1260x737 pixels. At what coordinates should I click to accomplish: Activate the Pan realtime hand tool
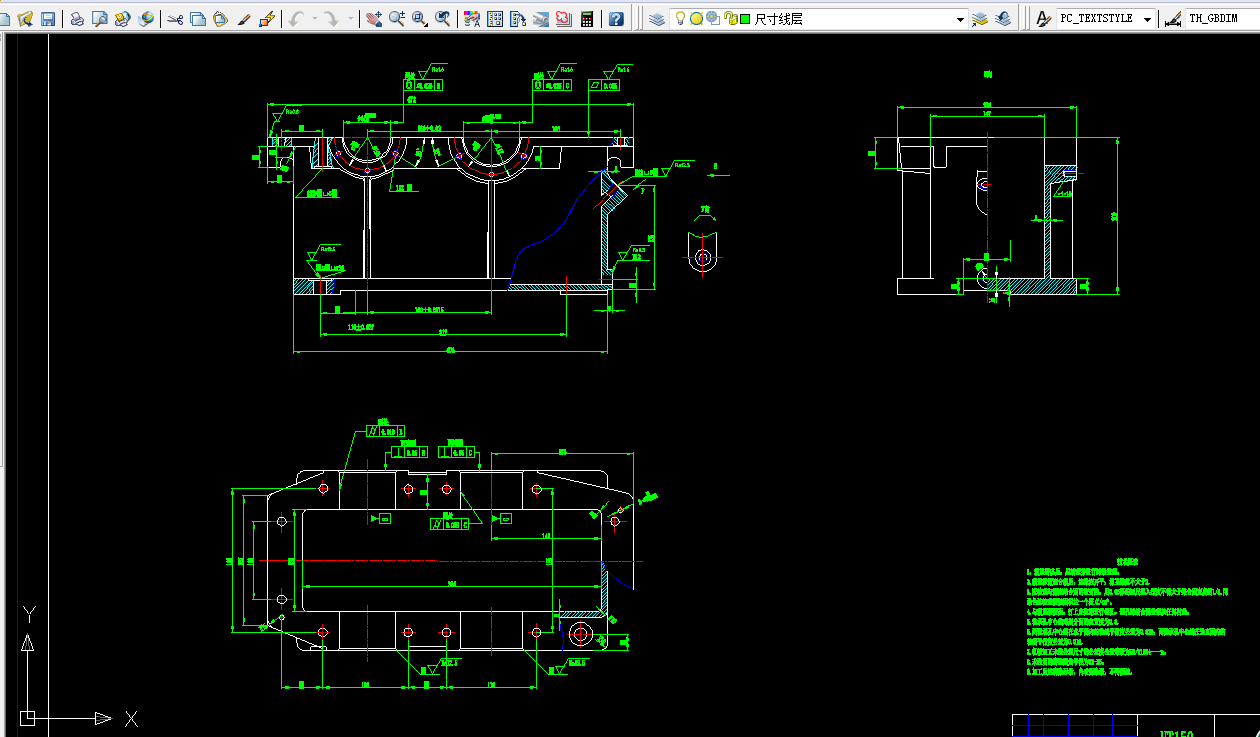pyautogui.click(x=373, y=19)
